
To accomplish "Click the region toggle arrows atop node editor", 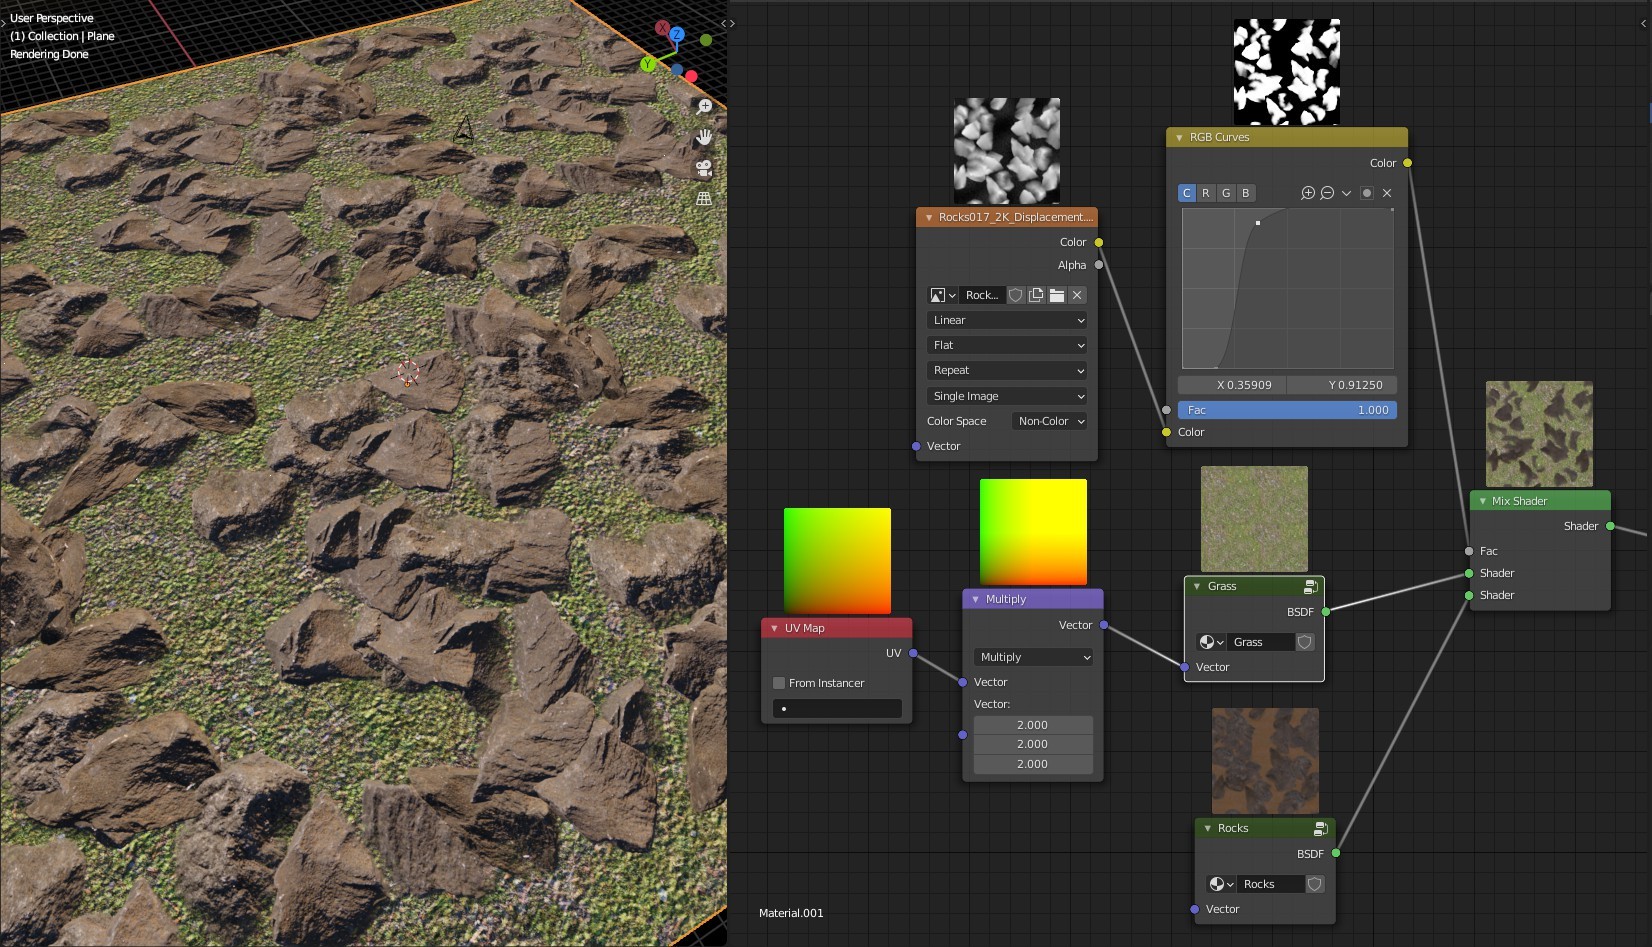I will point(728,23).
